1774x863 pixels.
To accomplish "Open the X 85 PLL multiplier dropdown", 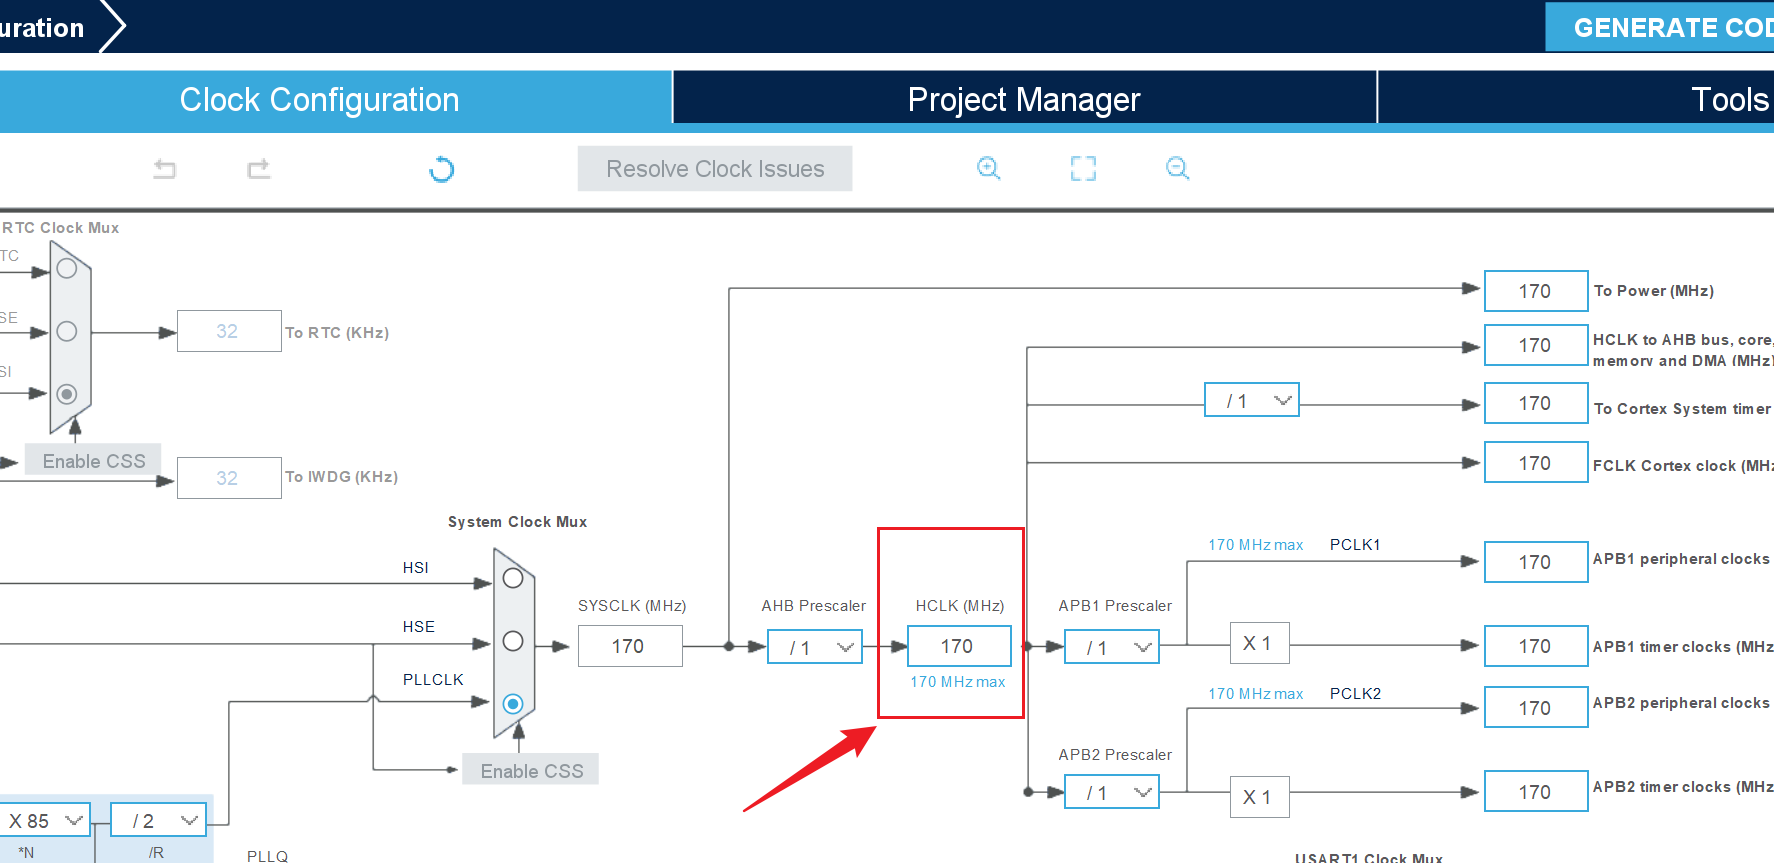I will 44,820.
